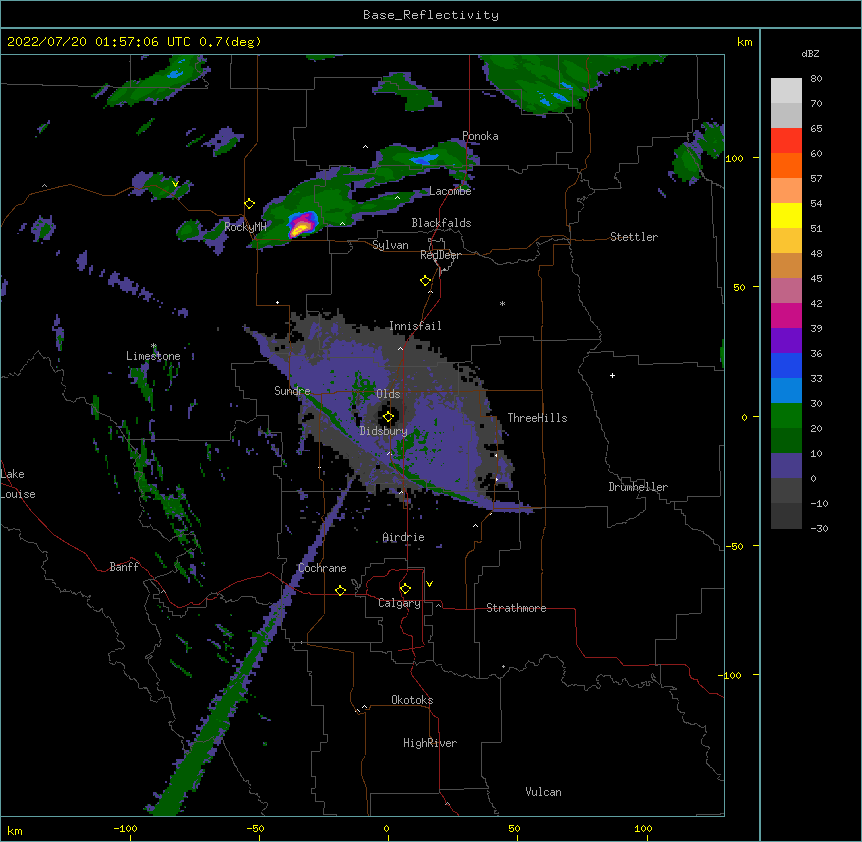Screen dimensions: 862x842
Task: Click the 80 value on dBZ scale
Action: pos(816,79)
